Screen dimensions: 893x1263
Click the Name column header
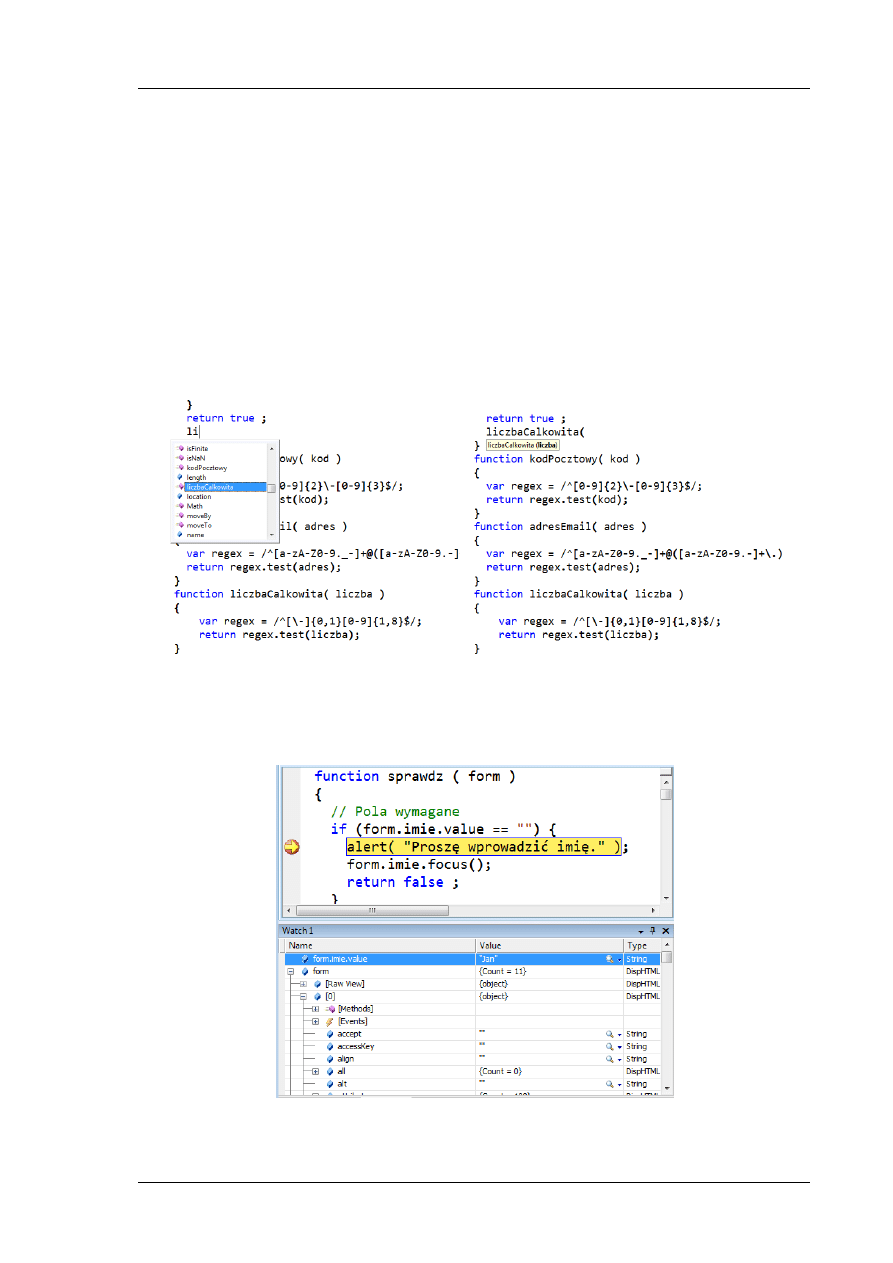[x=301, y=945]
